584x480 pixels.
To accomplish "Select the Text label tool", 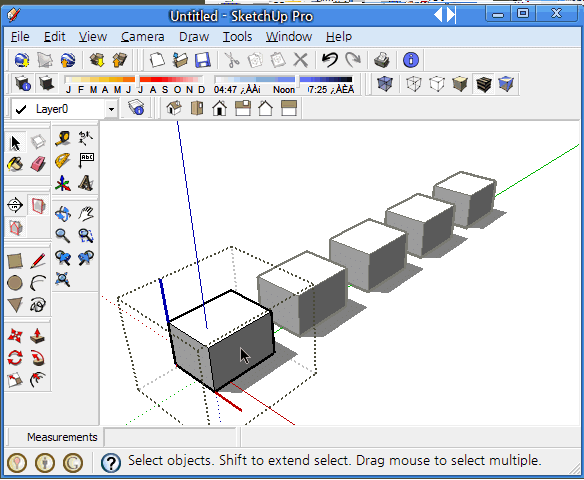I will coord(86,161).
